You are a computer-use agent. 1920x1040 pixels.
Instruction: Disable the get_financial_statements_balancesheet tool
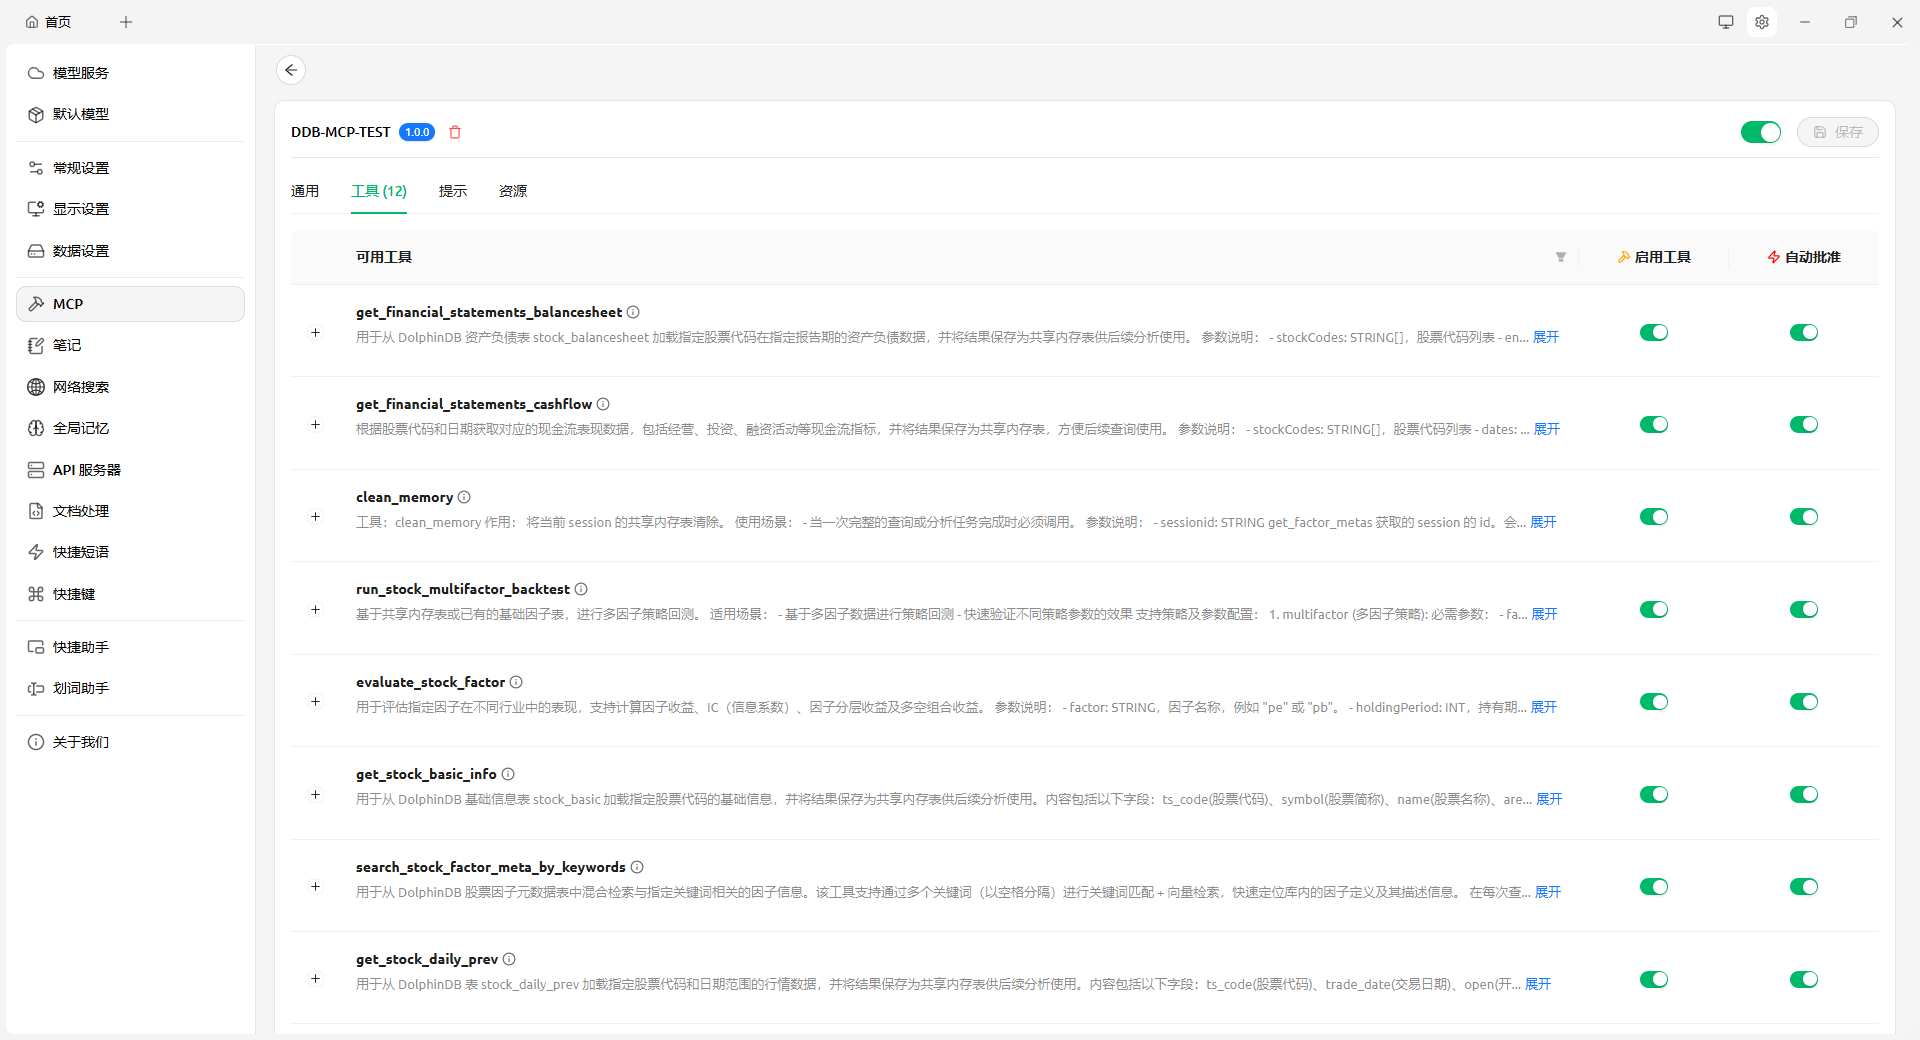[1653, 333]
